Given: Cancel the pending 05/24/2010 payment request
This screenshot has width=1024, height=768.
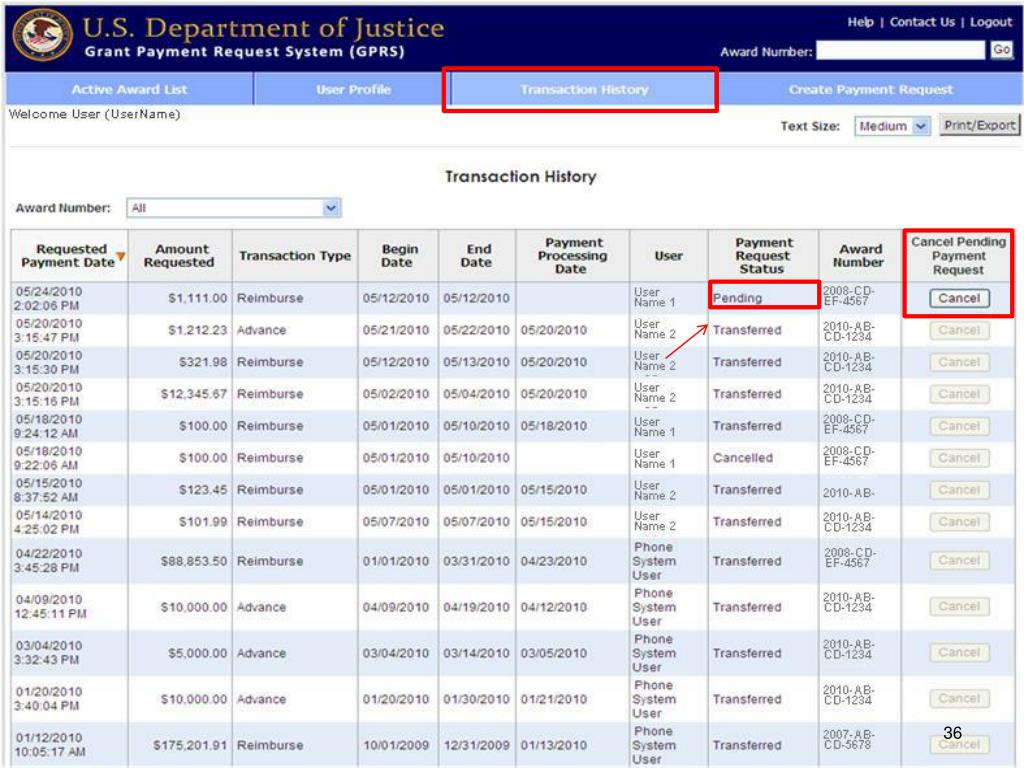Looking at the screenshot, I should click(x=959, y=298).
